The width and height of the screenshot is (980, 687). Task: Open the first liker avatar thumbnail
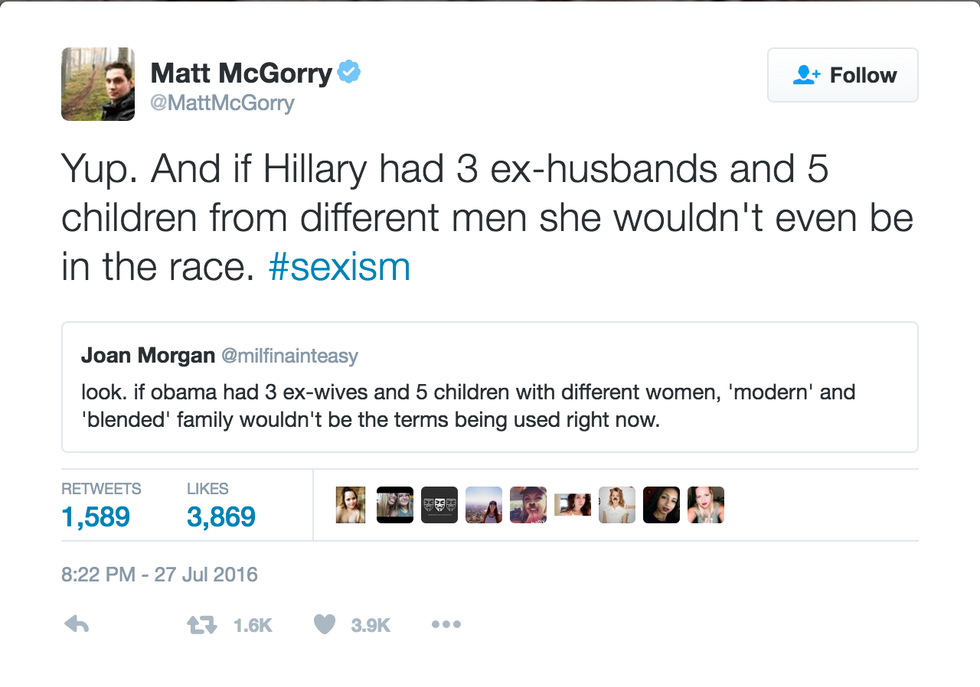click(x=351, y=505)
